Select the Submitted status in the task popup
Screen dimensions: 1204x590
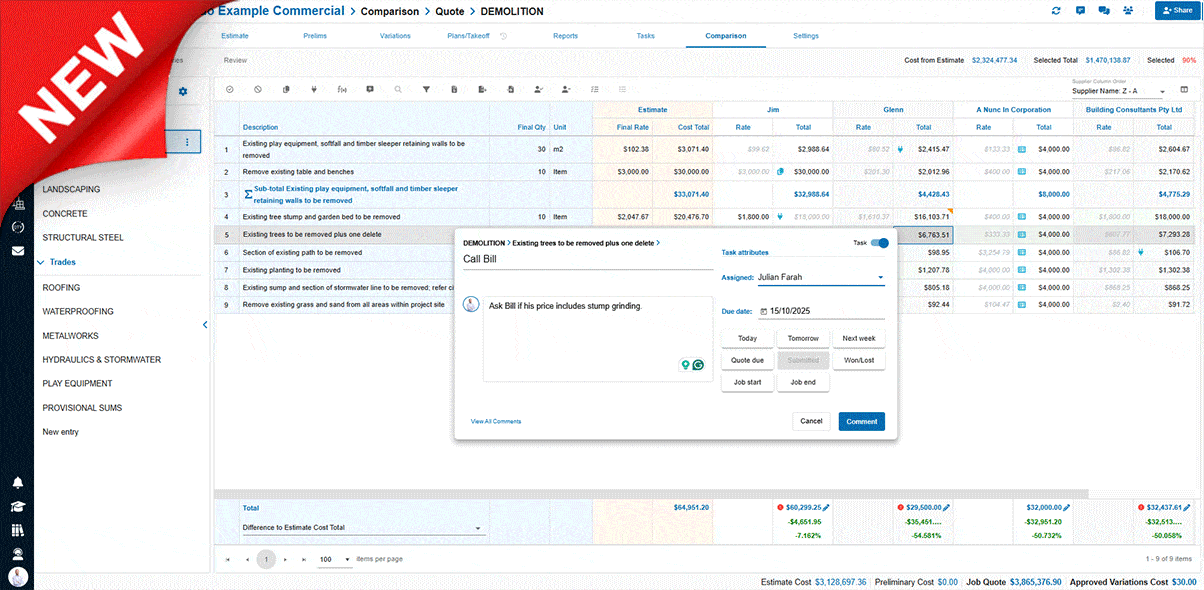[803, 360]
